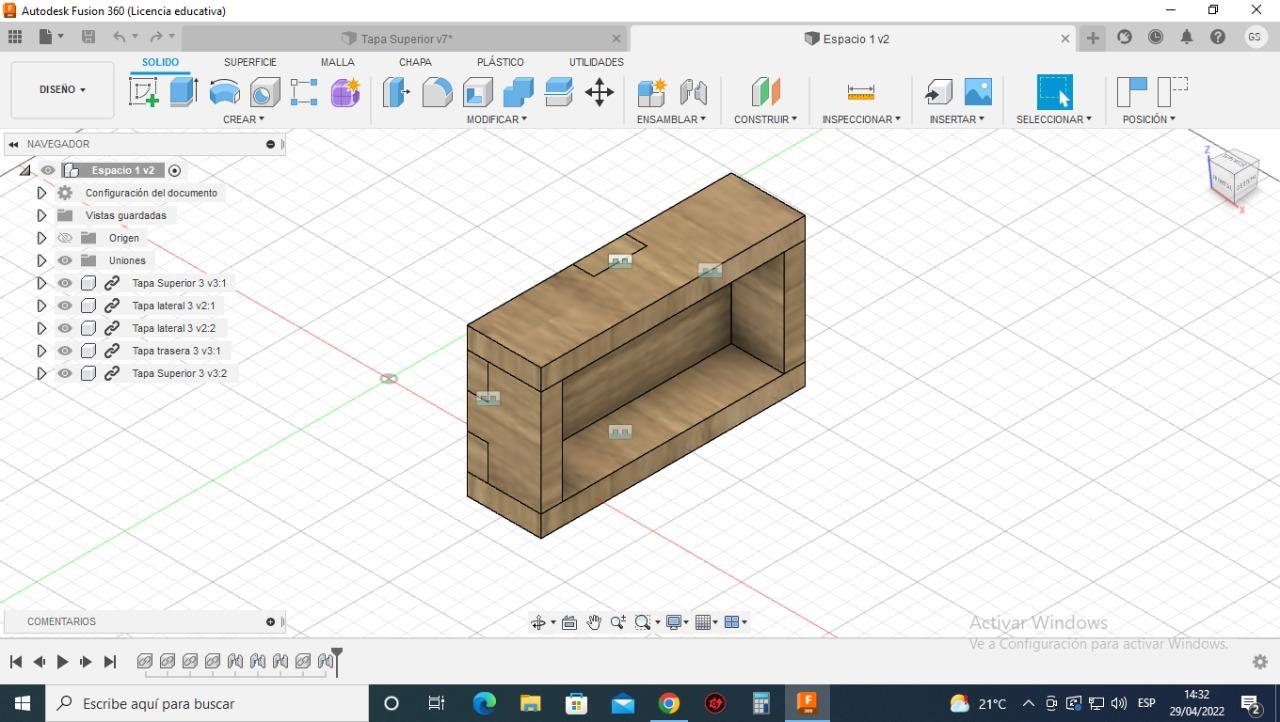Choose the Fillet tool
Screen dimensions: 1280x722
[x=437, y=92]
